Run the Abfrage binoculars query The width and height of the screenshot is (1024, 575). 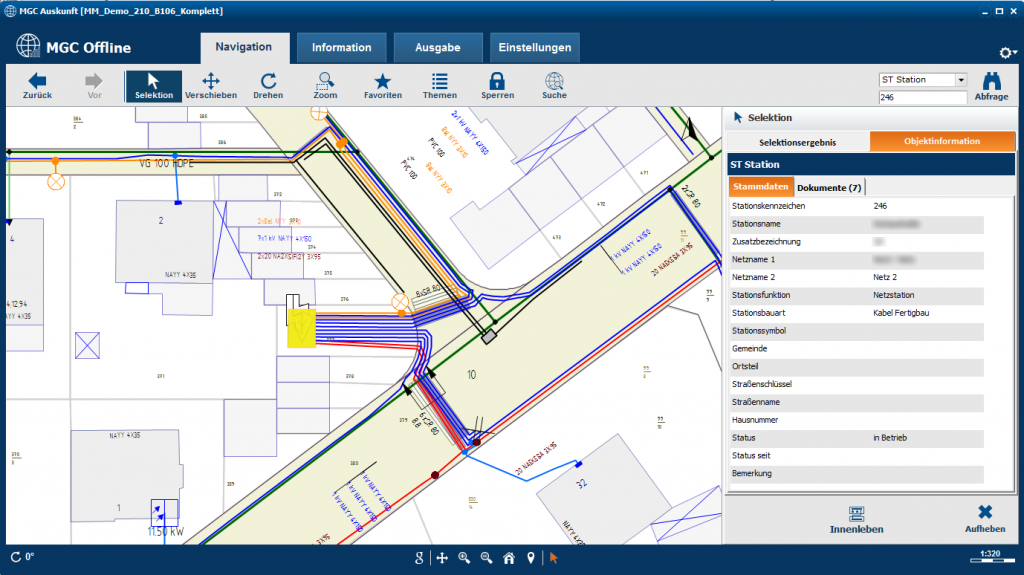click(991, 86)
